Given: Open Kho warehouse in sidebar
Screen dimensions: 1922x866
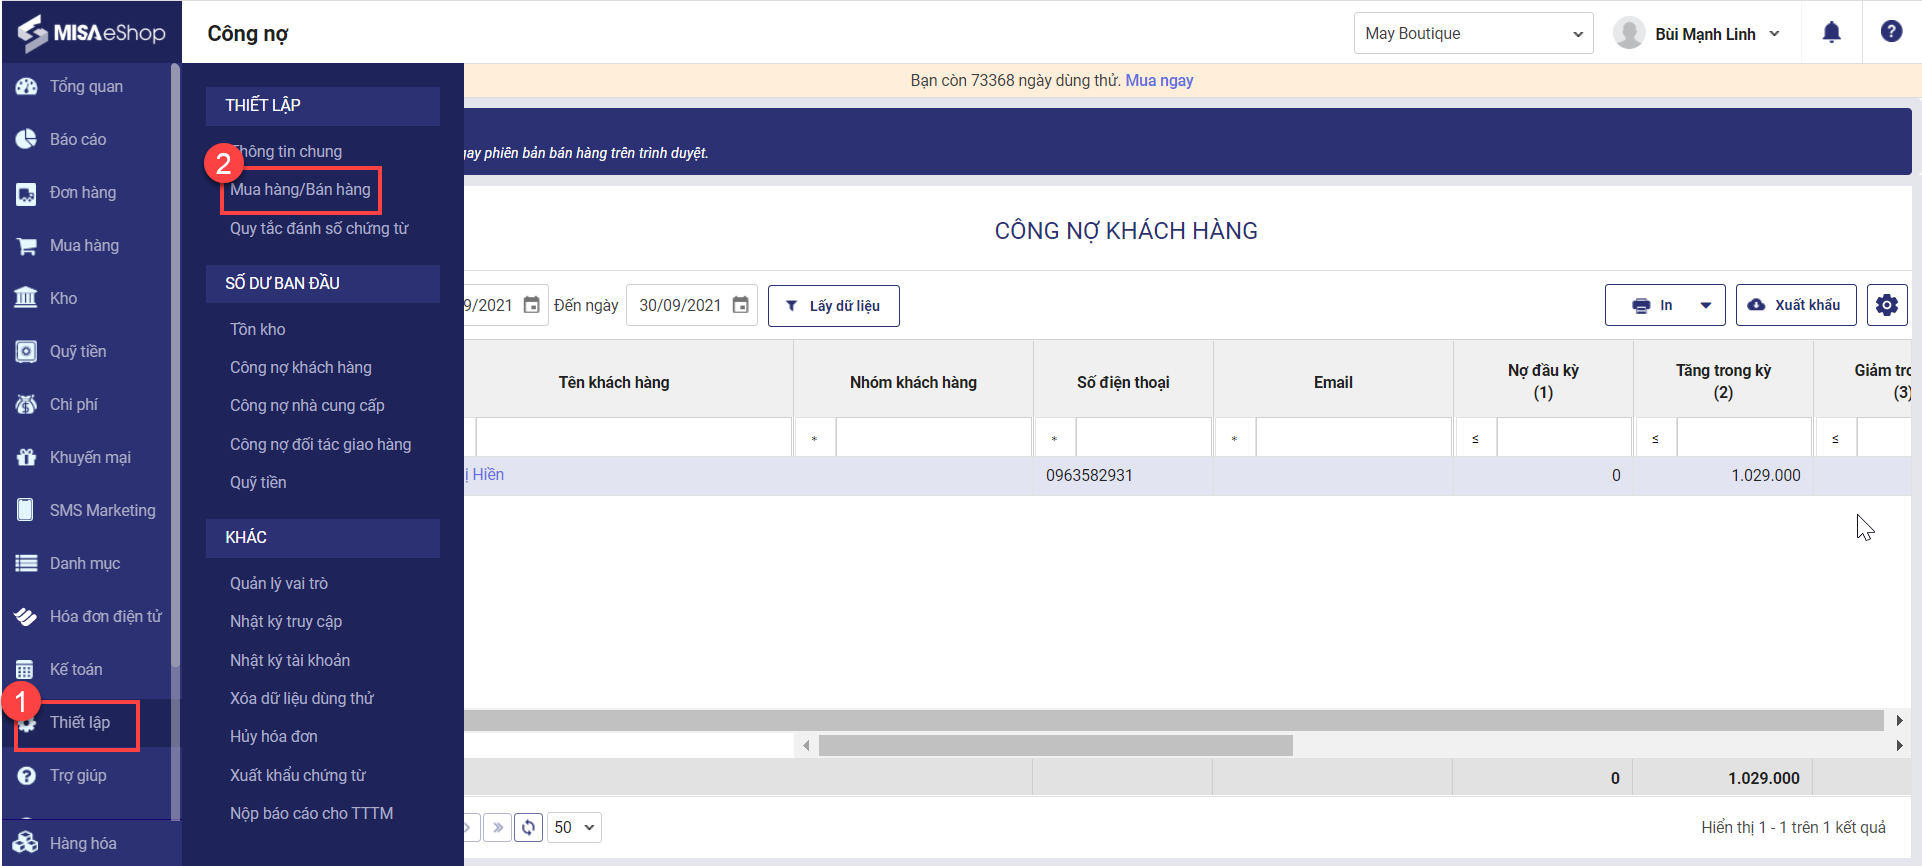Looking at the screenshot, I should tap(63, 298).
